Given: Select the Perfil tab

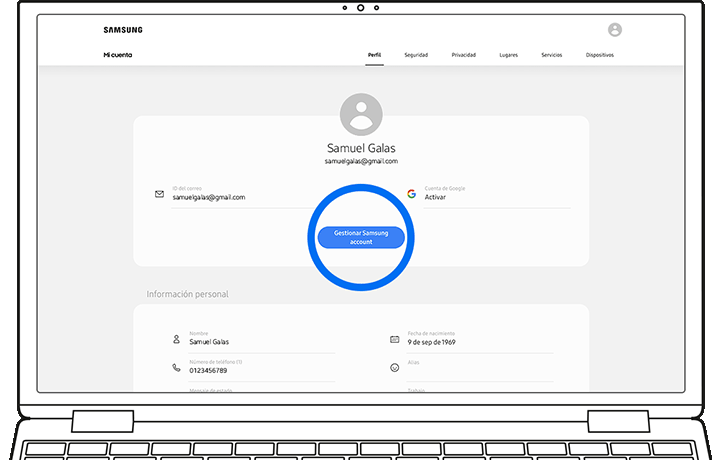Looking at the screenshot, I should point(374,55).
